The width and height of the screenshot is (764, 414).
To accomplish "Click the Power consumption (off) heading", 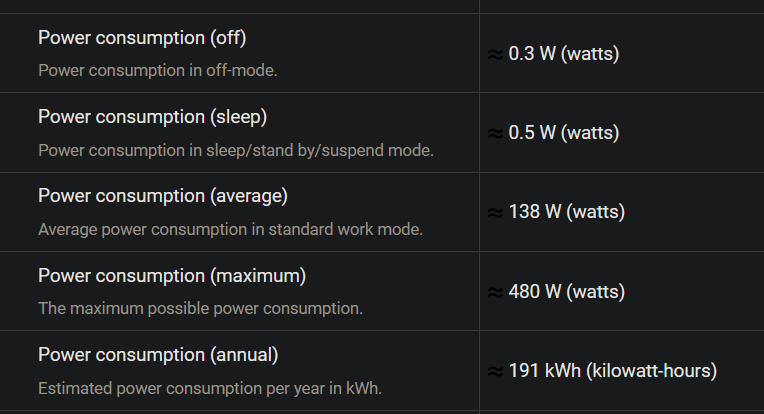I will [142, 38].
